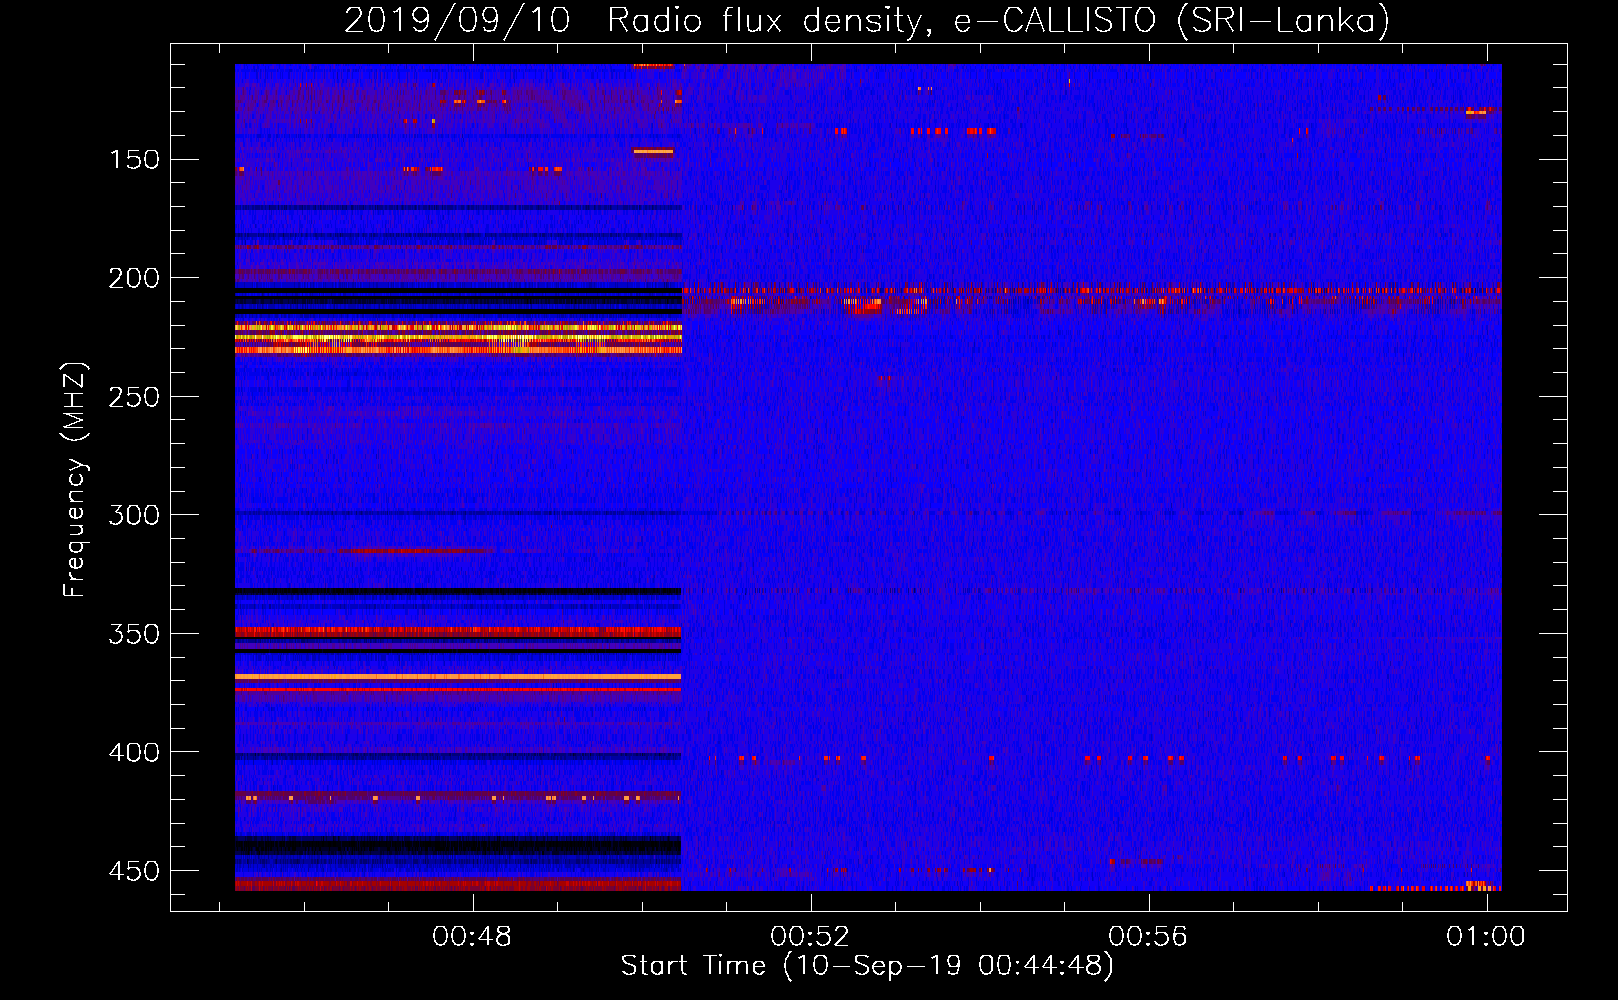Click the 'Start Time (10-Sep-19 00:44:48)' axis label
1618x1000 pixels.
click(x=867, y=966)
